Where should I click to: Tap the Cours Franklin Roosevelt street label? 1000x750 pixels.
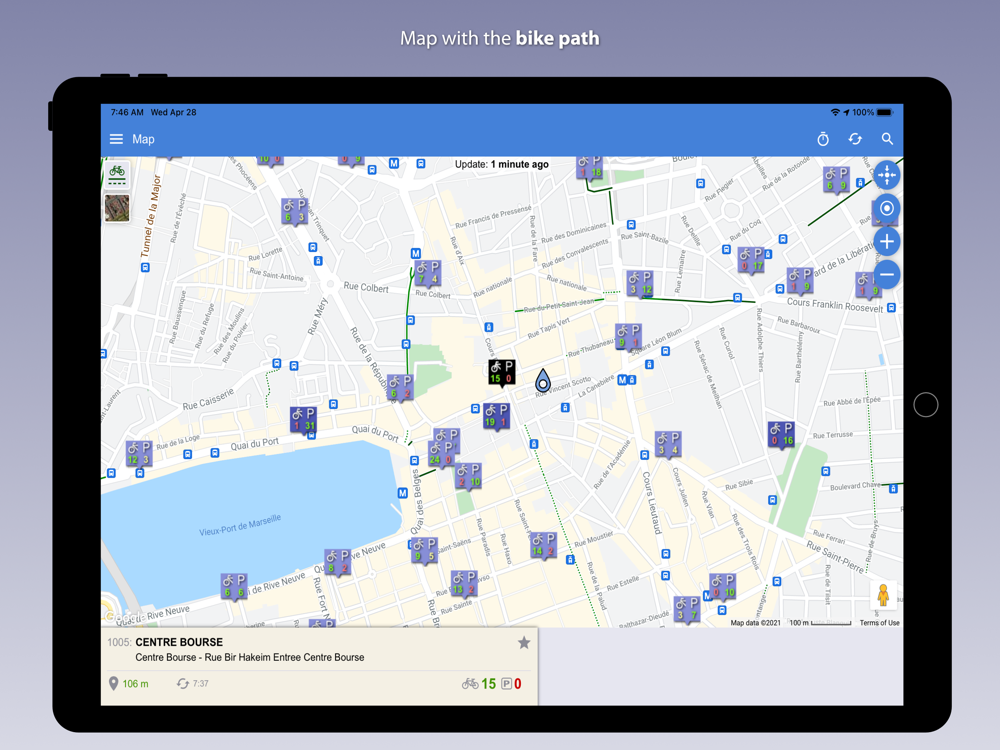[x=835, y=304]
